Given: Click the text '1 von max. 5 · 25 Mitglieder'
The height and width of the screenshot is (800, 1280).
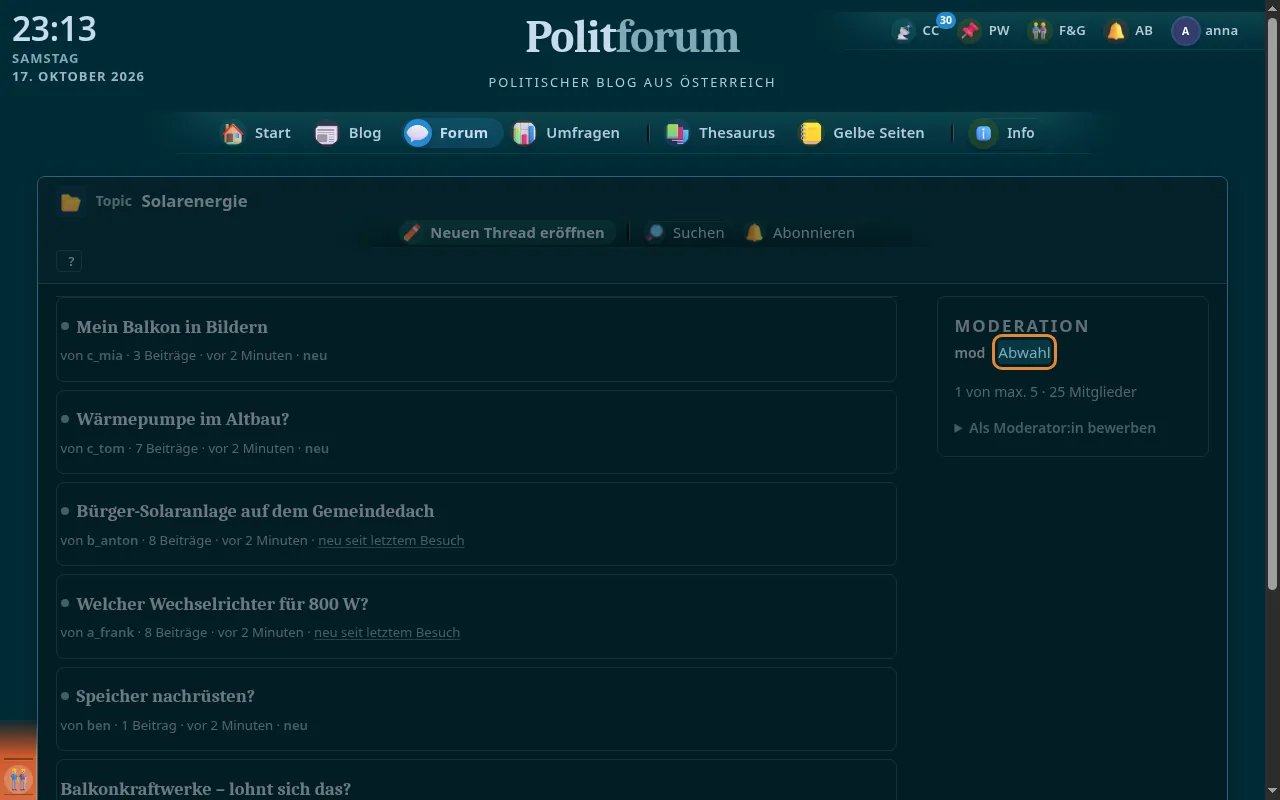Looking at the screenshot, I should tap(1045, 392).
